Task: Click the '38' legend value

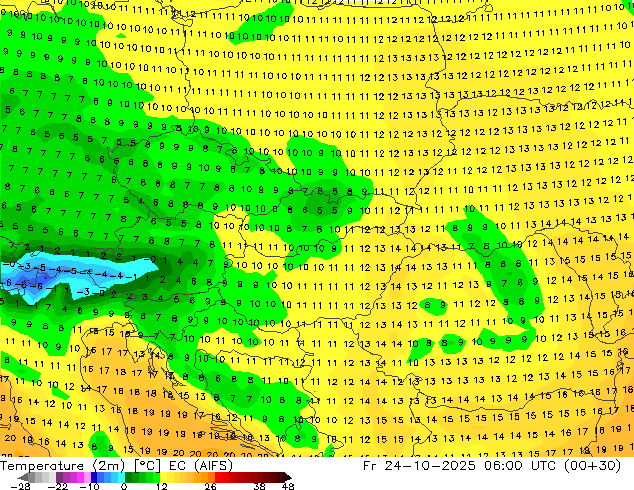Action: [260, 486]
